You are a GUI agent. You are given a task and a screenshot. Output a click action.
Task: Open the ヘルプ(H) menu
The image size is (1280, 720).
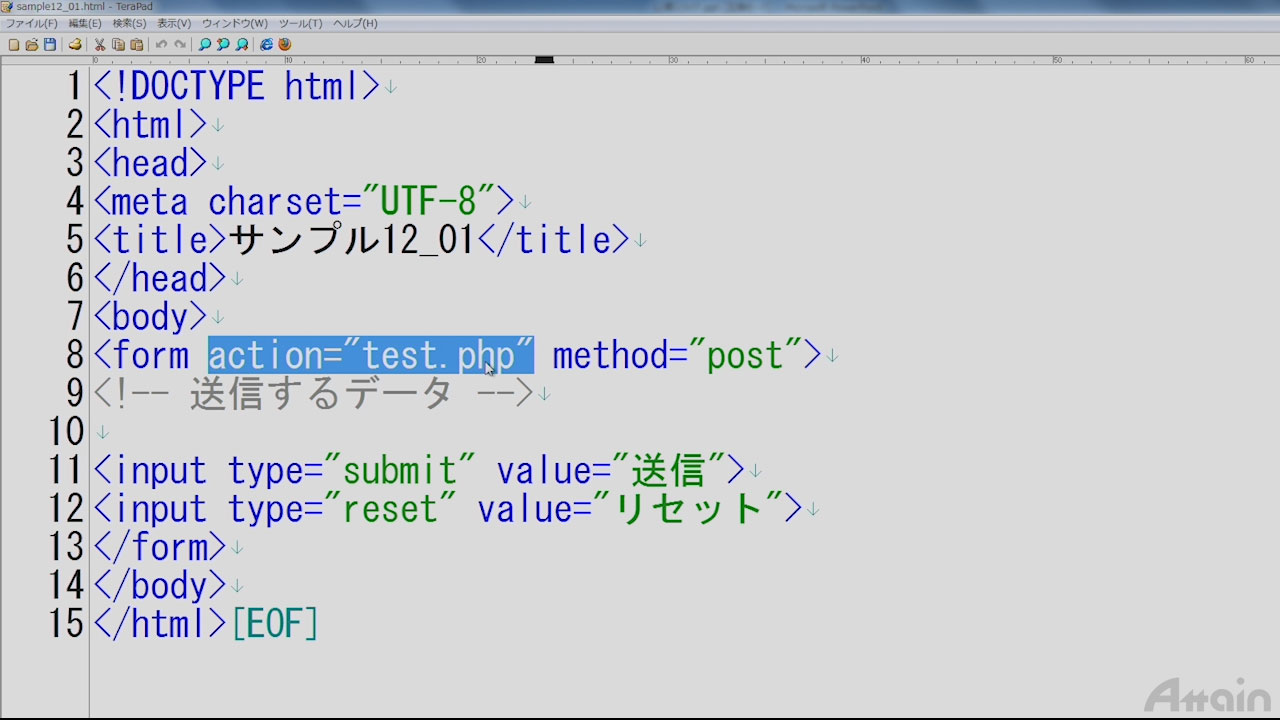(x=355, y=23)
